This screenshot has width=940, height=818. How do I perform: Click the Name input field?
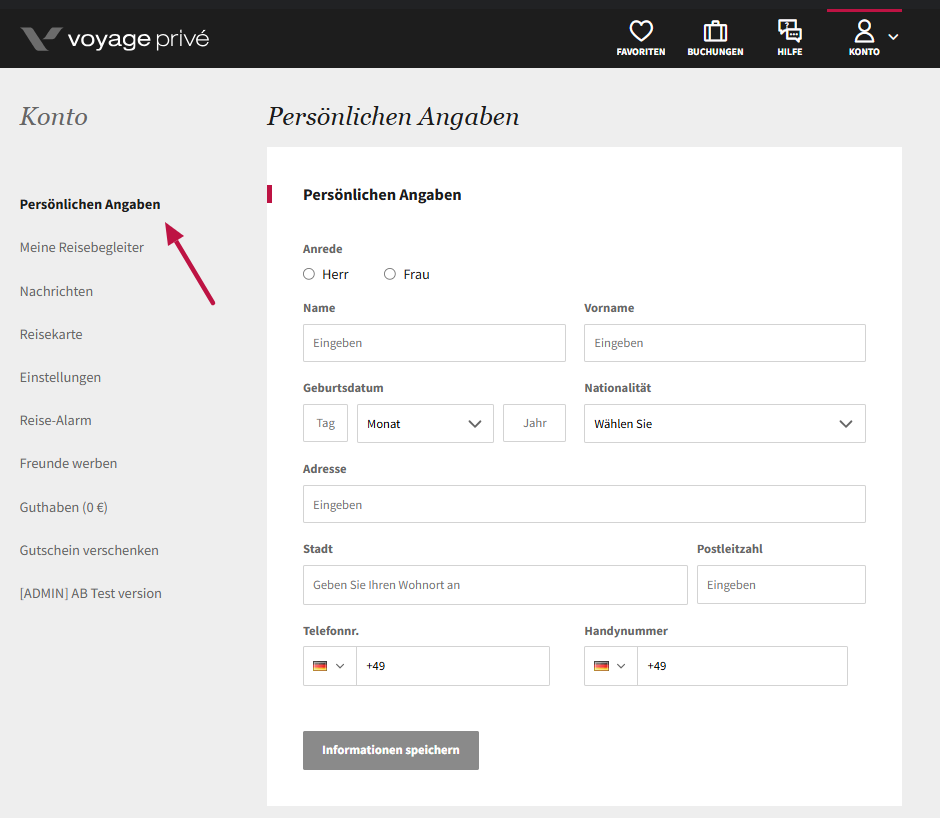pos(434,343)
